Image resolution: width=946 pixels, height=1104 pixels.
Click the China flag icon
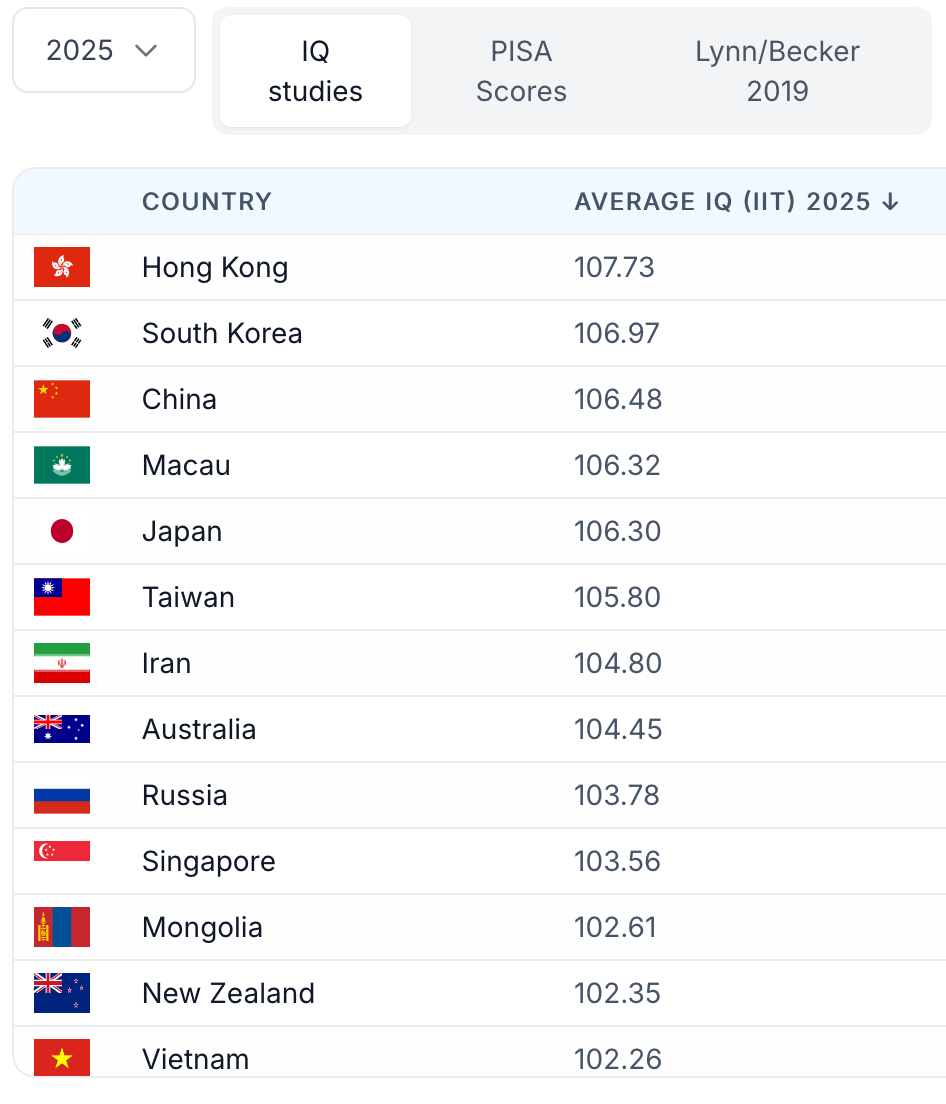point(62,399)
